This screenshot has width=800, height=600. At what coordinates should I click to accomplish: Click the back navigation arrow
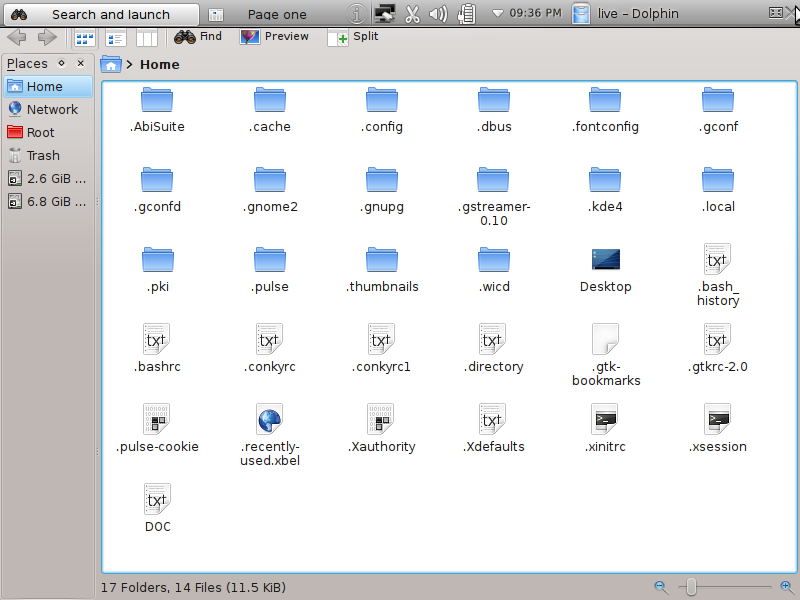click(16, 37)
